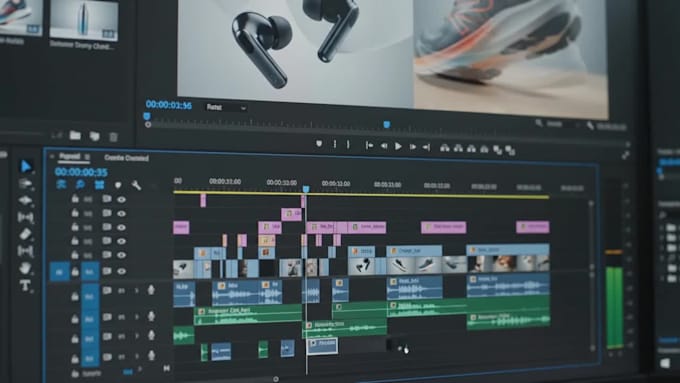This screenshot has height=383, width=680.
Task: Select the Razor tool
Action: 25,234
